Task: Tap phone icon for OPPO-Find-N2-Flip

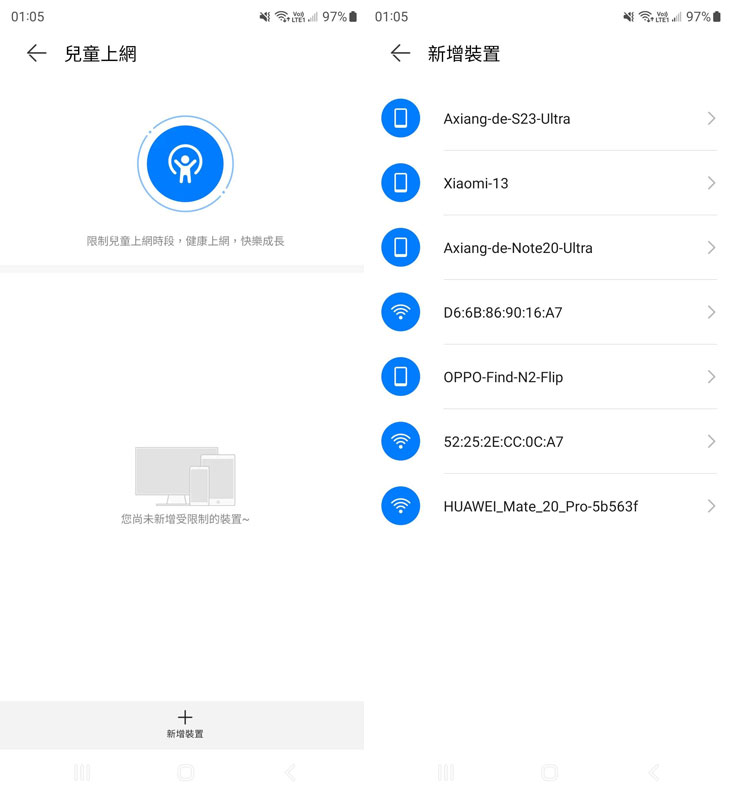Action: 400,377
